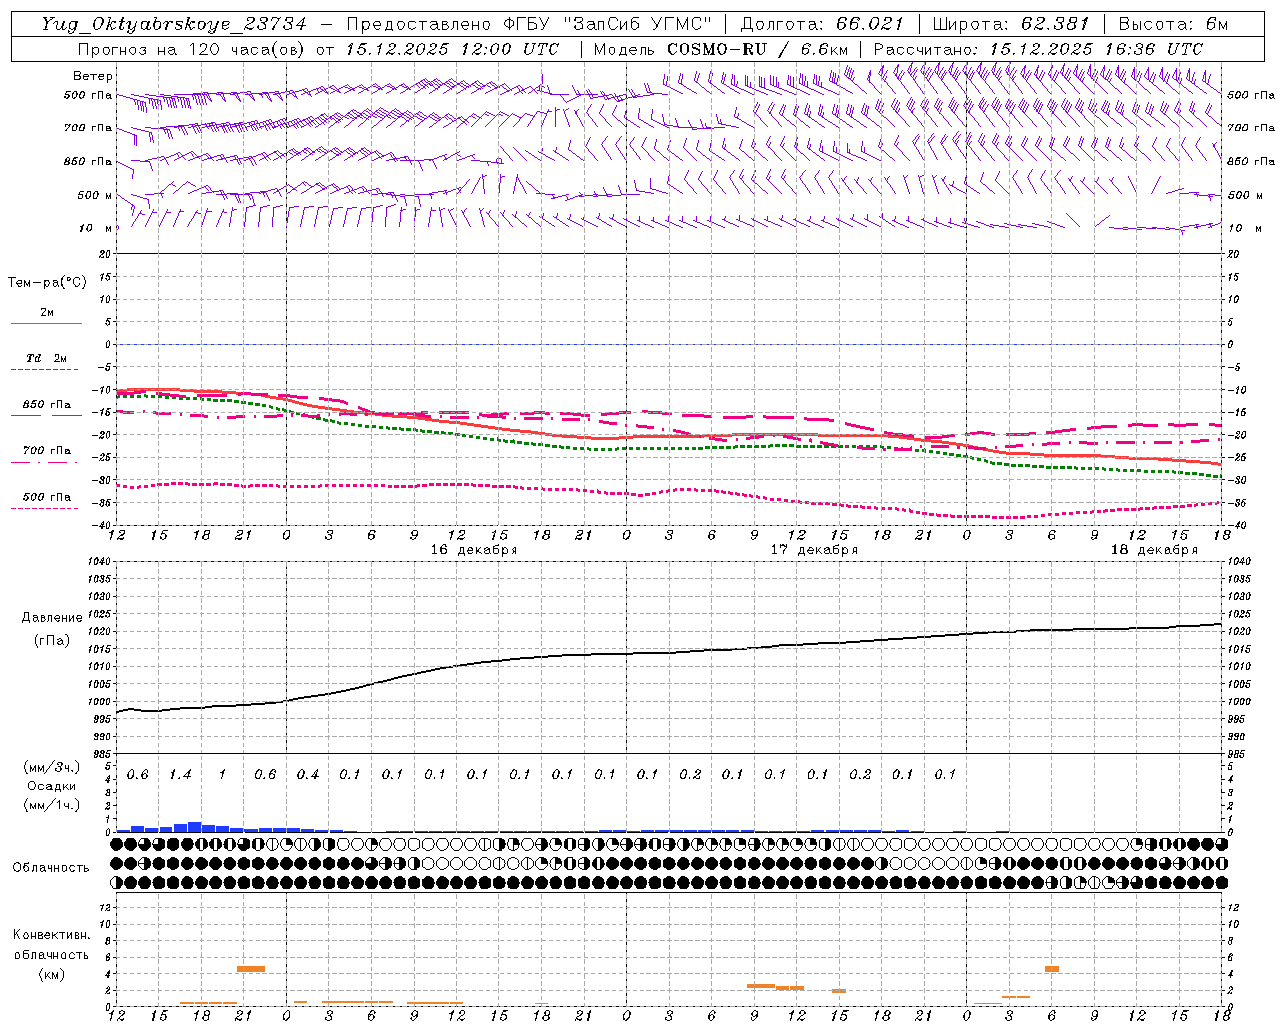The width and height of the screenshot is (1280, 1024).
Task: Select the 'Широта: 62.381' header value
Action: click(x=1010, y=24)
